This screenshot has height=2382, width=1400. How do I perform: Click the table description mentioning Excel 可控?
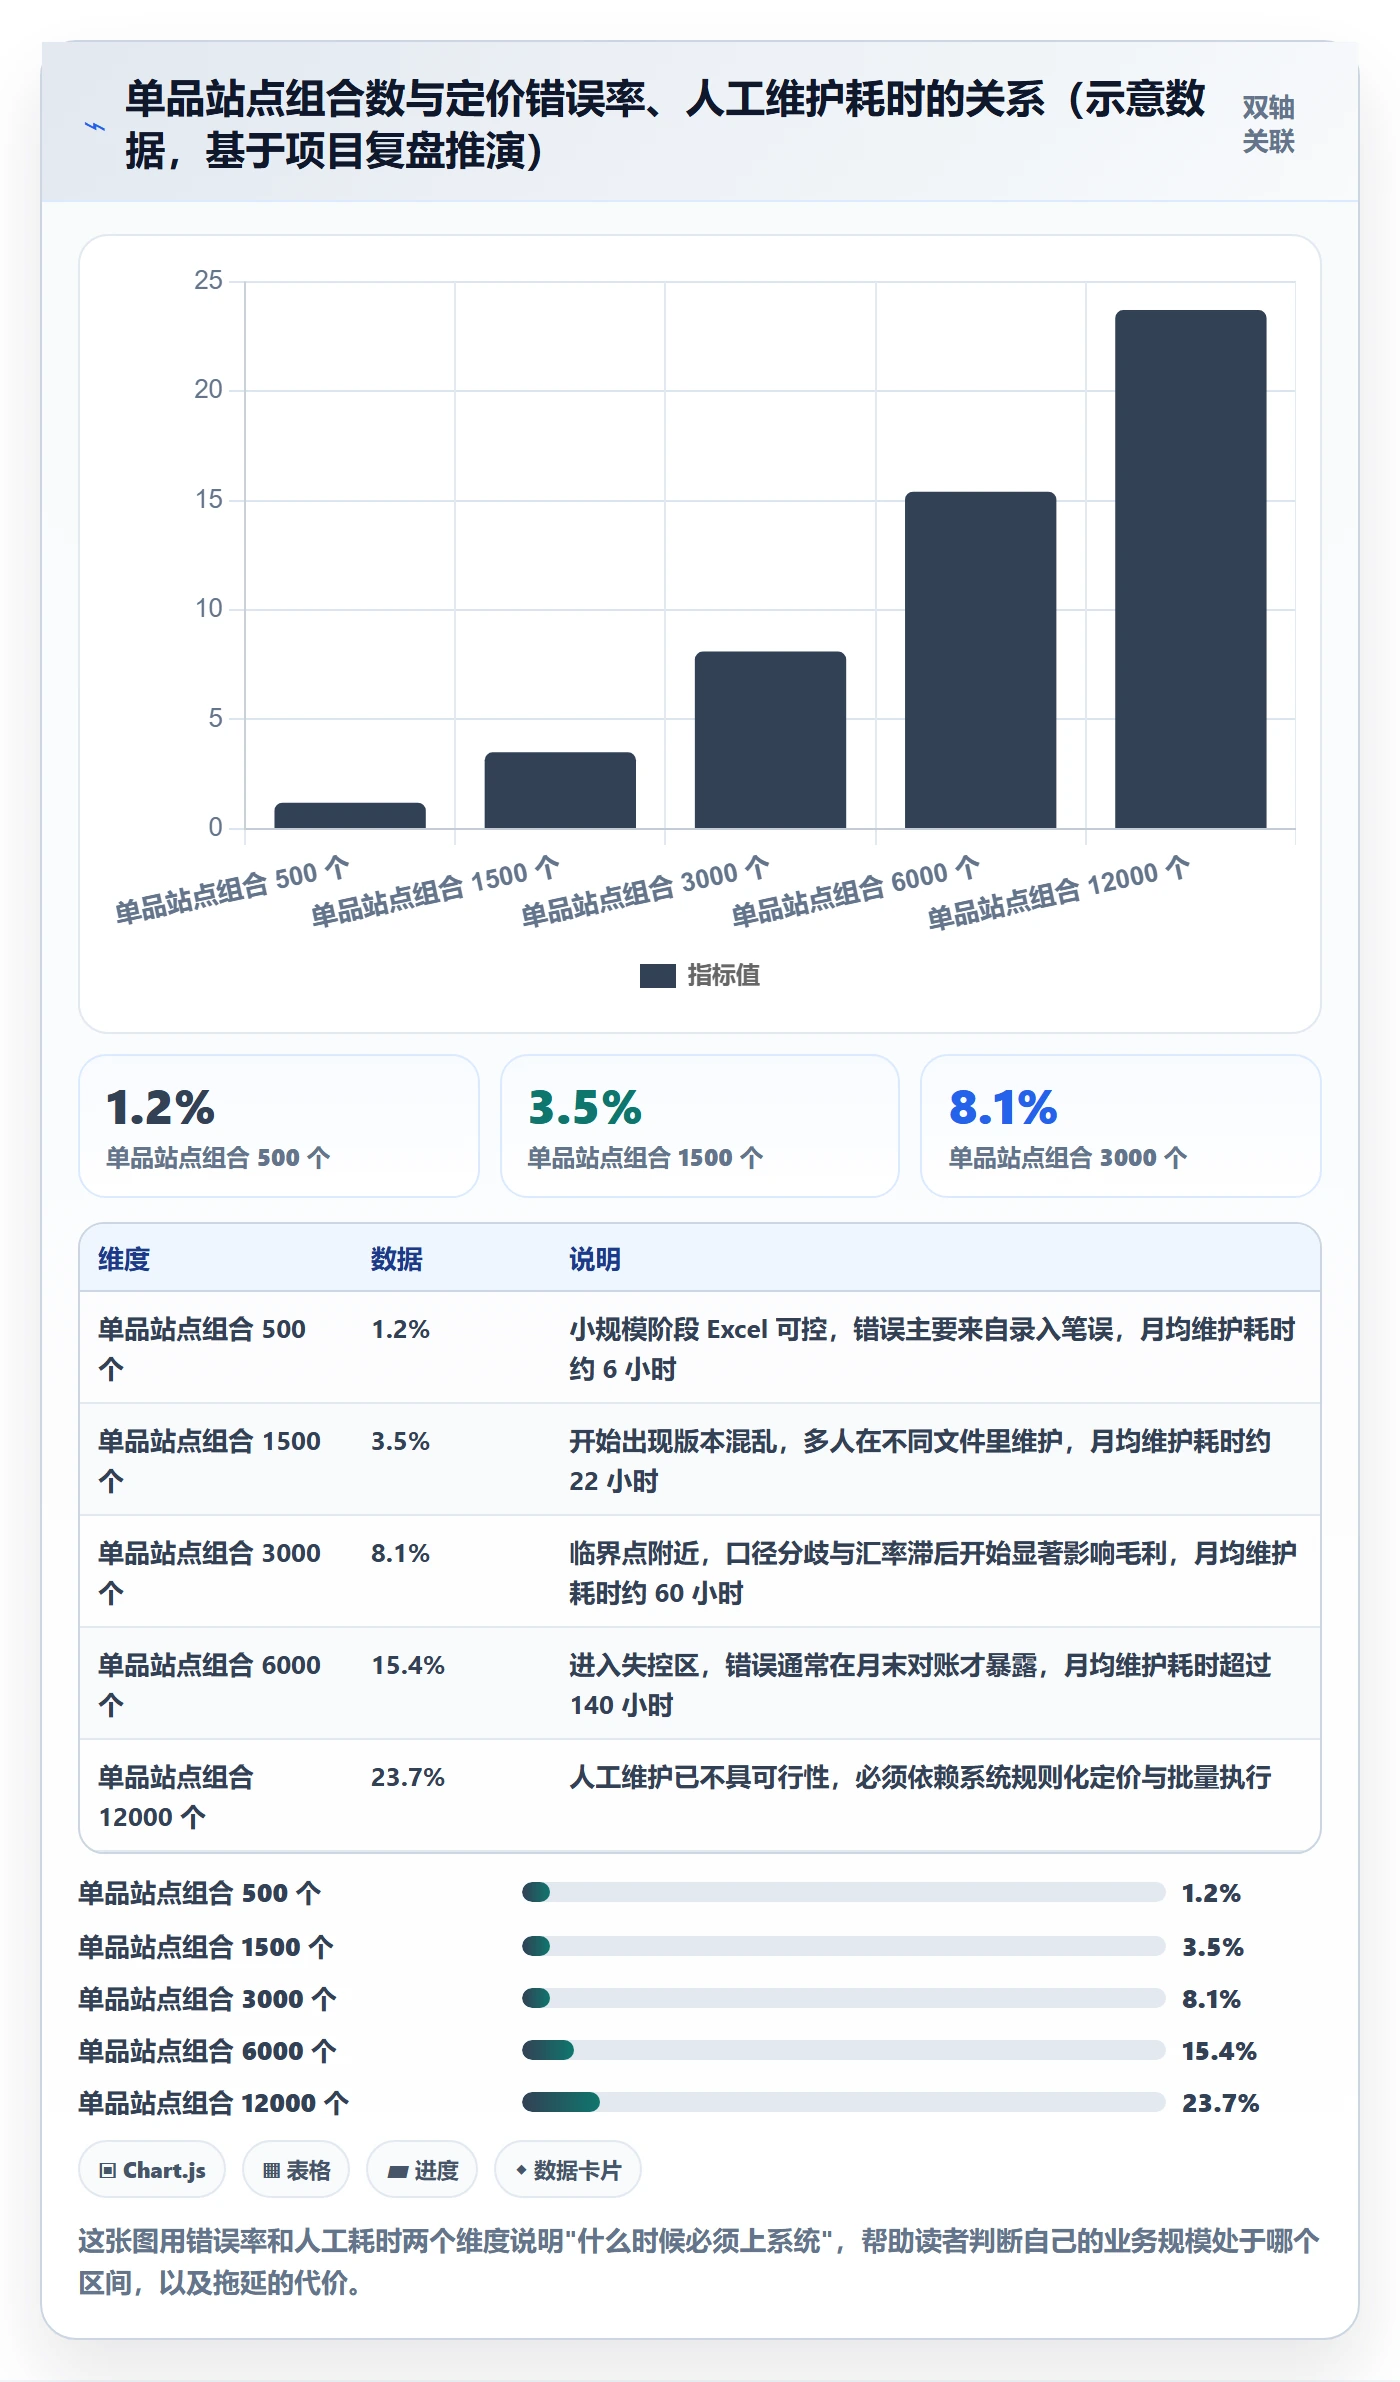(x=932, y=1349)
